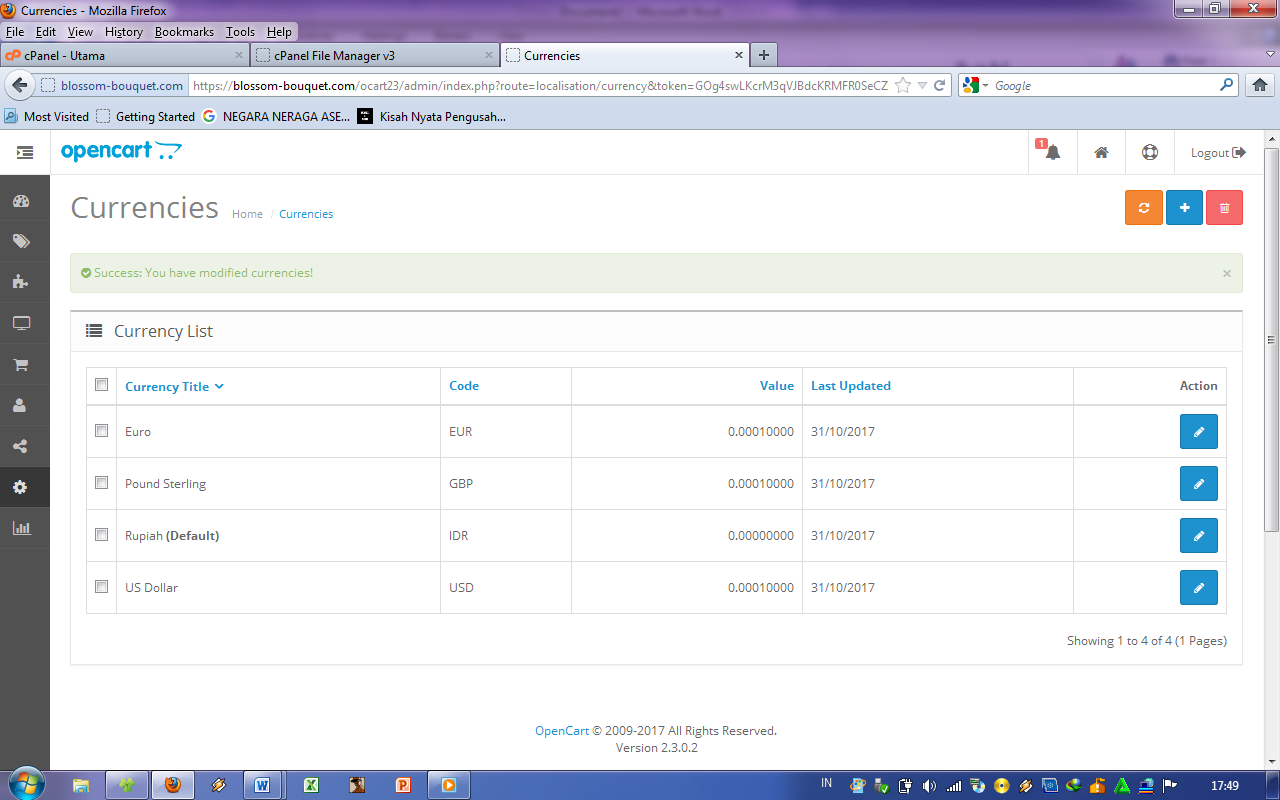This screenshot has width=1280, height=800.
Task: Sort by the Last Updated column header
Action: pyautogui.click(x=851, y=386)
